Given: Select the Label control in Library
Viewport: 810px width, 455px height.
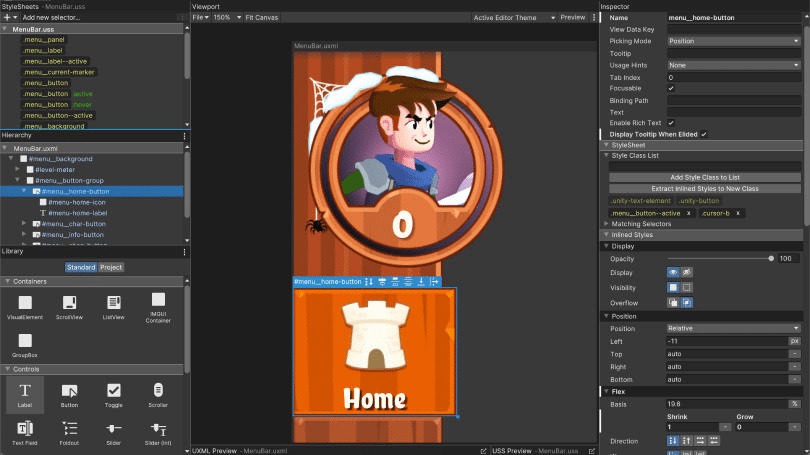Looking at the screenshot, I should click(25, 391).
